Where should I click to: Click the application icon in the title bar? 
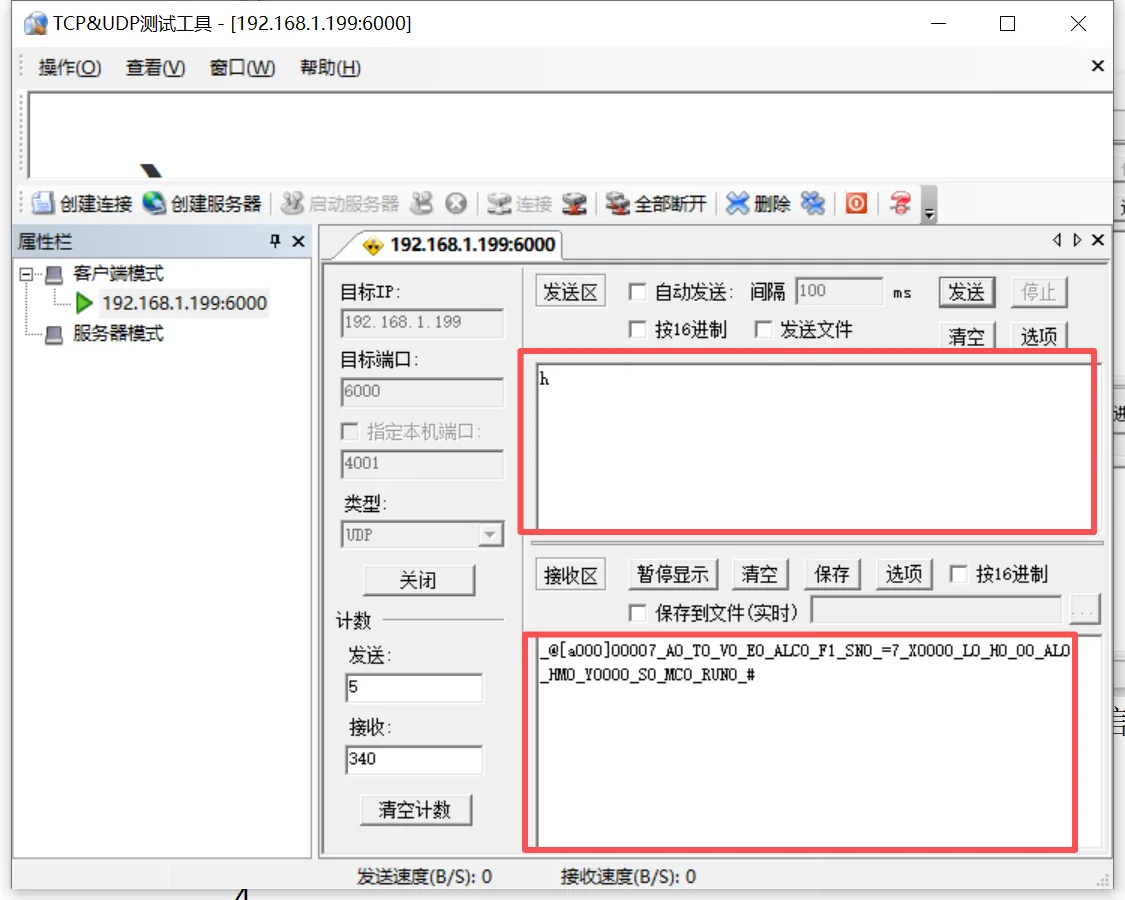[x=35, y=24]
